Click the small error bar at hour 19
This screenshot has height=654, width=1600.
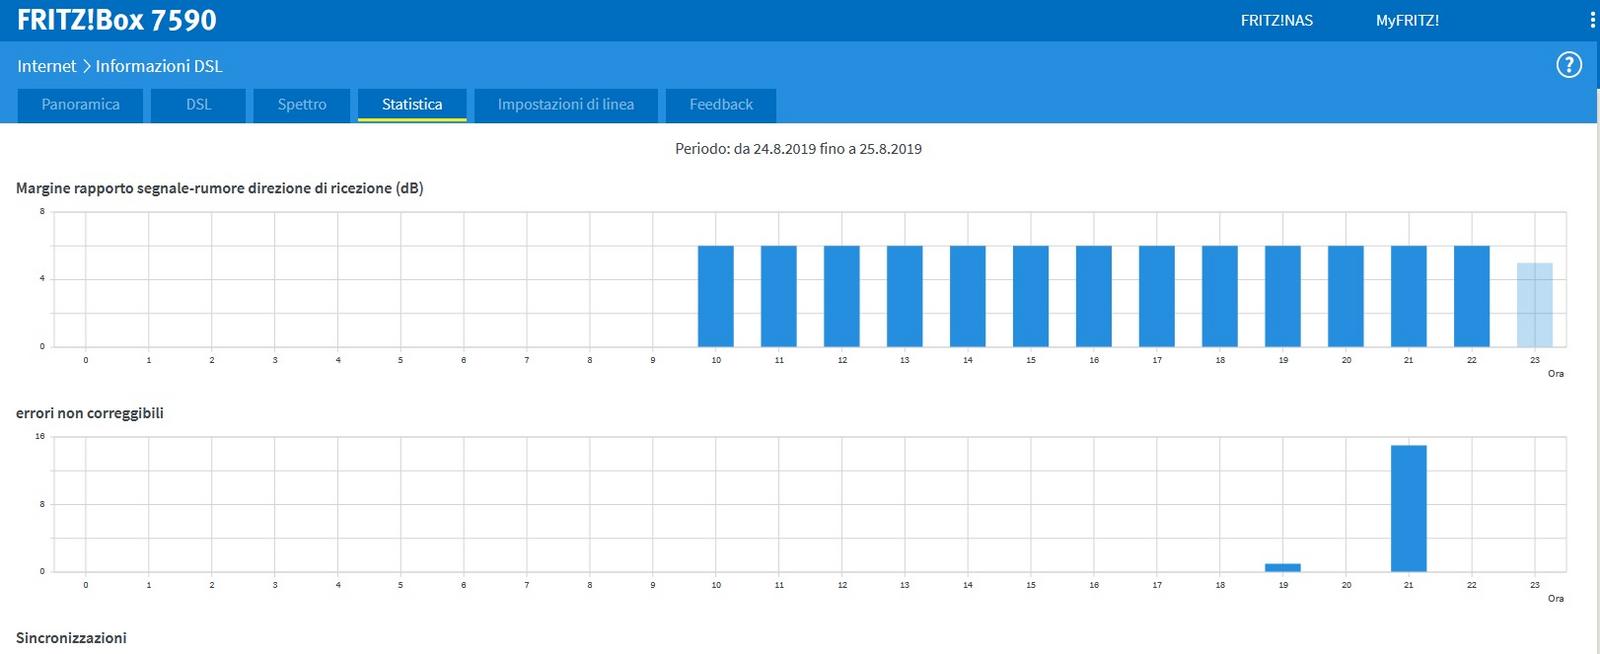click(1283, 568)
